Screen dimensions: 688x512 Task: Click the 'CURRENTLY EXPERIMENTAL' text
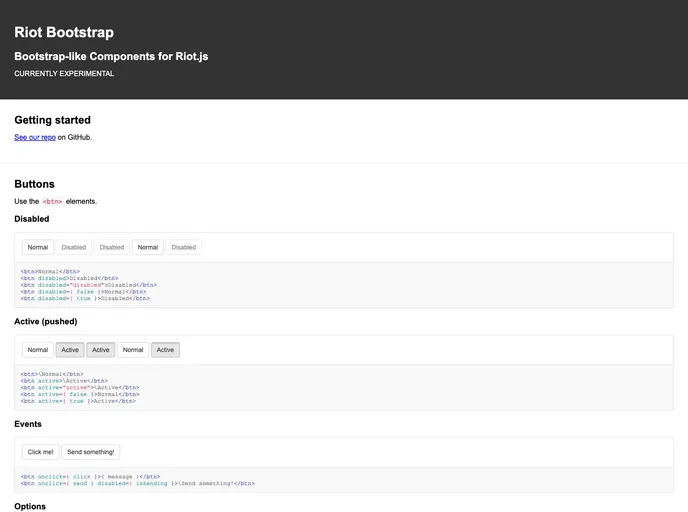click(64, 74)
